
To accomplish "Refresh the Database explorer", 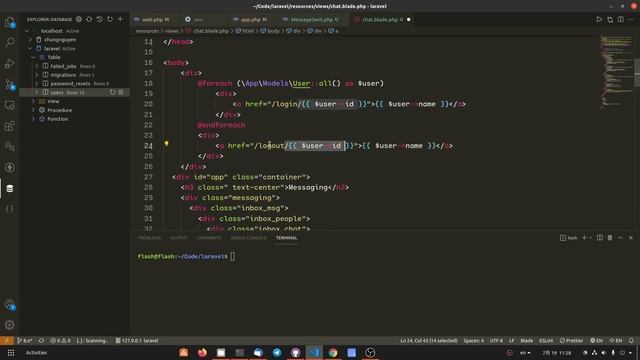I will pyautogui.click(x=110, y=19).
